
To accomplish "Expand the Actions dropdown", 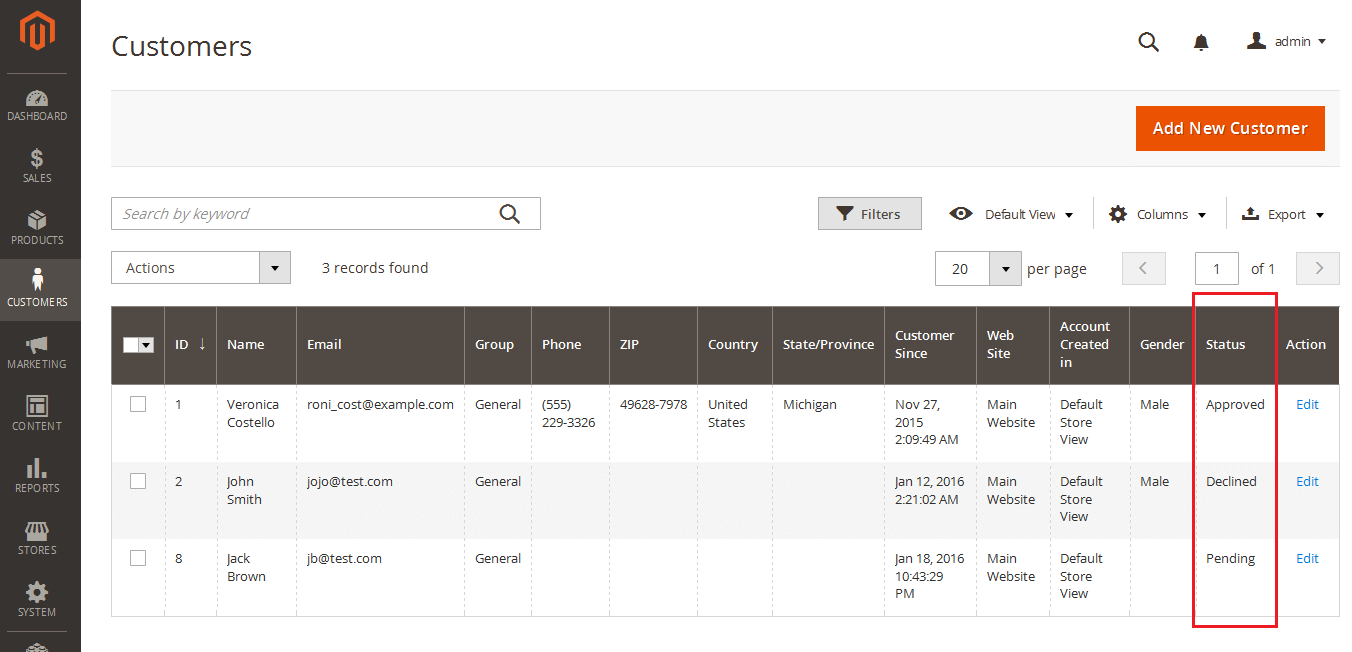I will [x=200, y=267].
